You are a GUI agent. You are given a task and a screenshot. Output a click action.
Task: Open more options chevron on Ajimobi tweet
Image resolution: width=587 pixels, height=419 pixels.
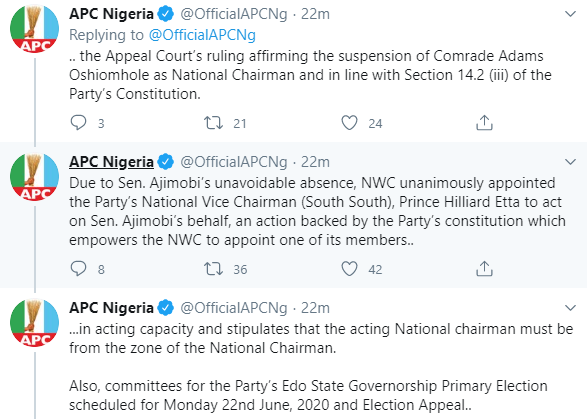pos(570,162)
